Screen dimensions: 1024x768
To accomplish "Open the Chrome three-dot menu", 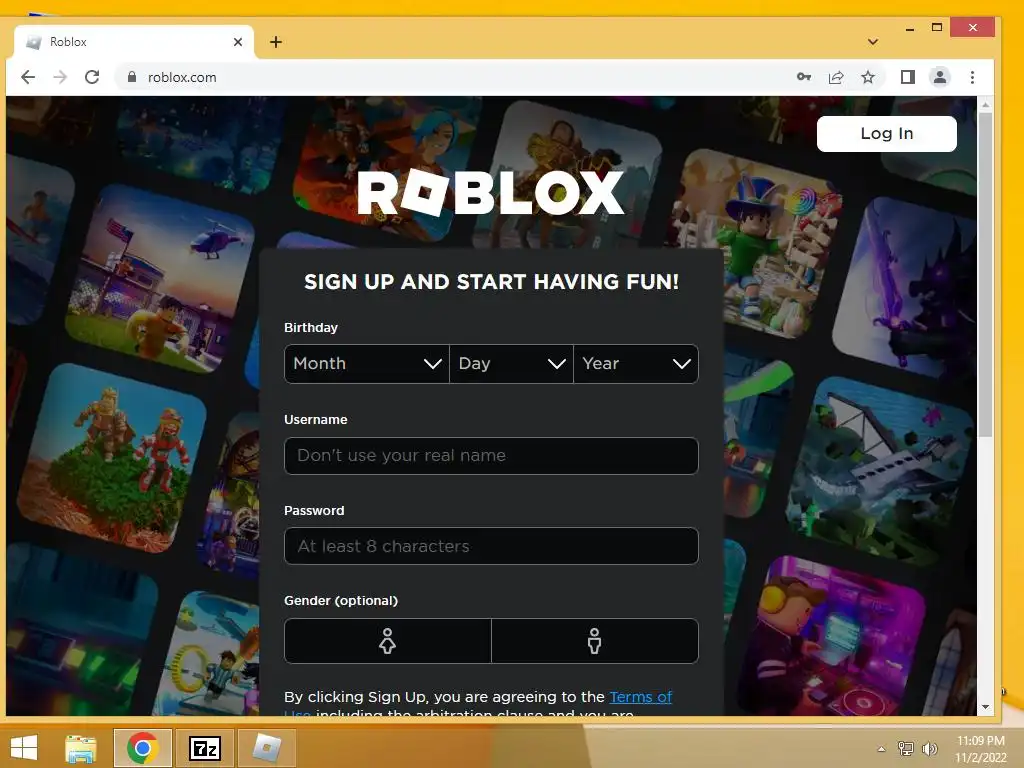I will tap(972, 77).
